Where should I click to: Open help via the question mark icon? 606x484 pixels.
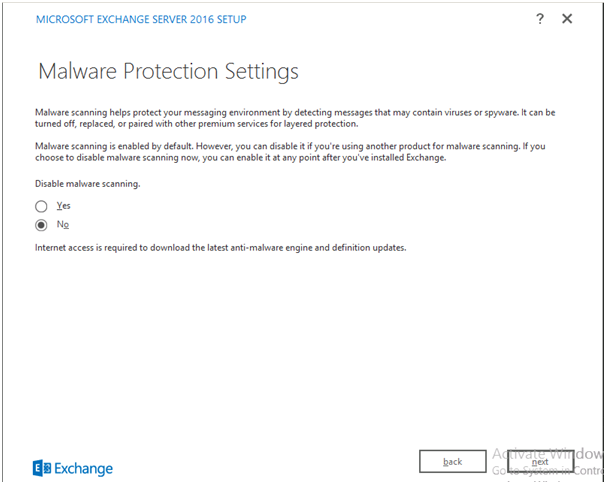(540, 19)
